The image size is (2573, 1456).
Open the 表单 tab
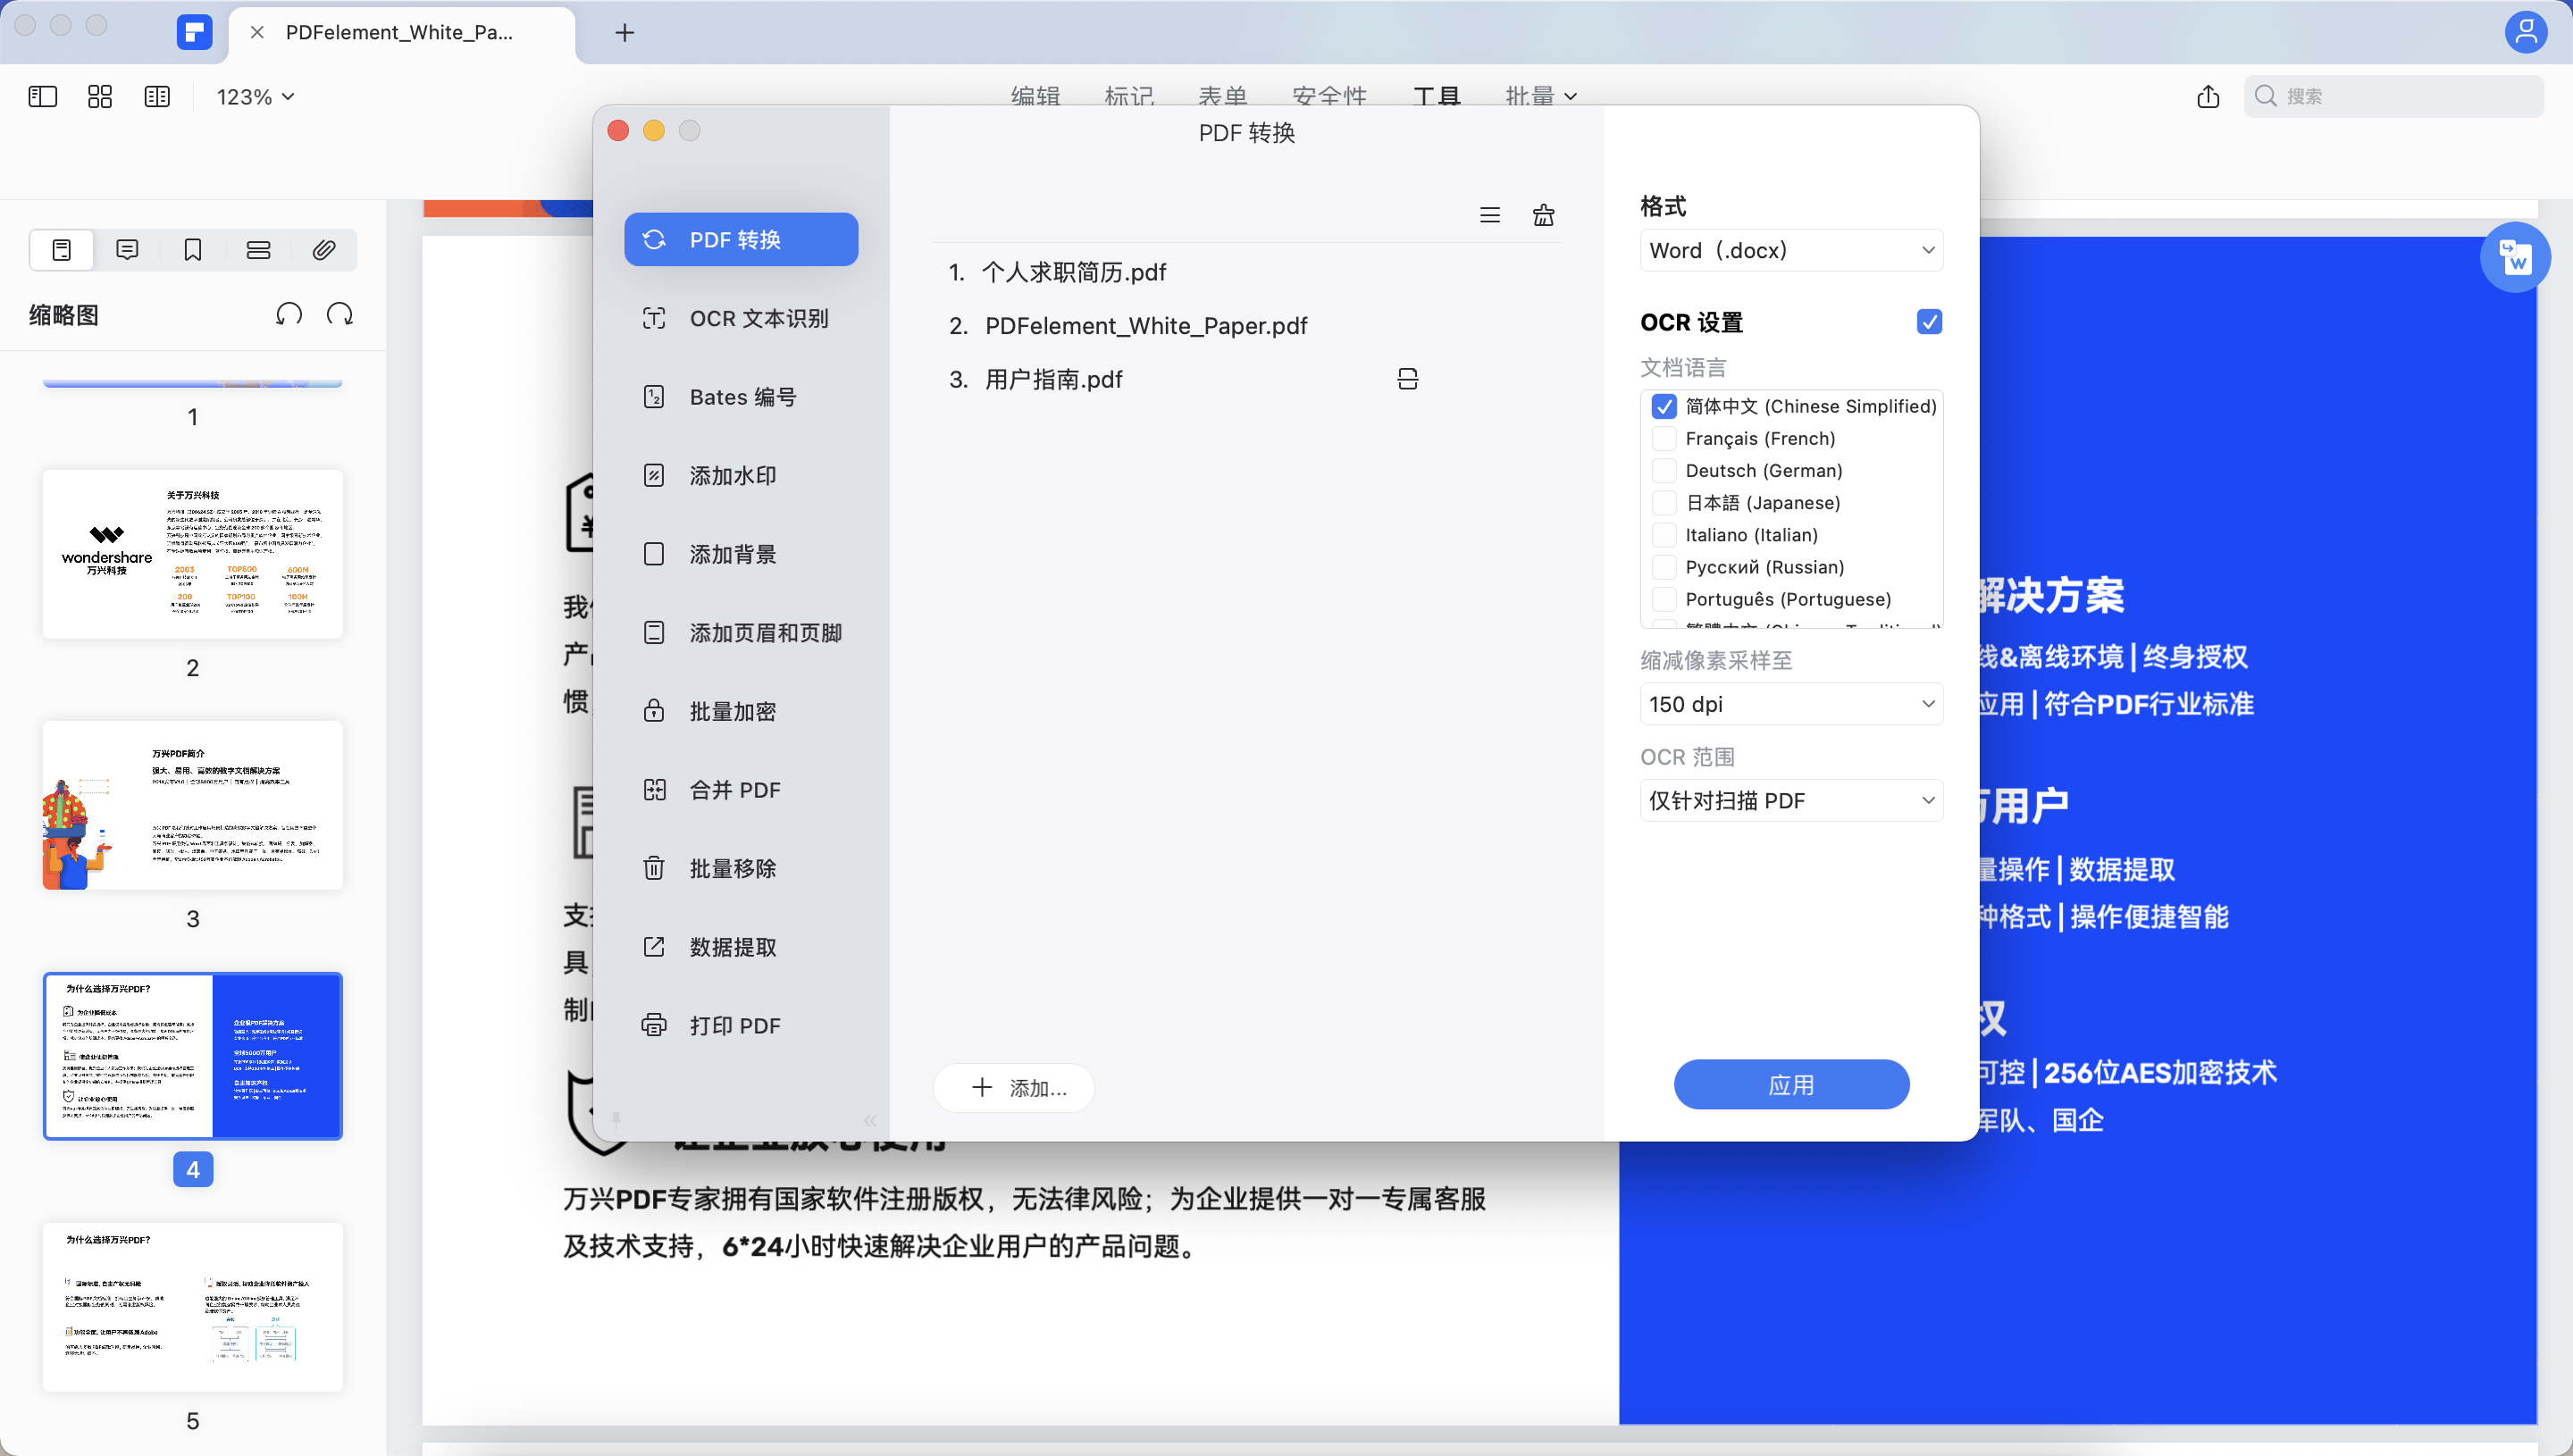pos(1223,97)
